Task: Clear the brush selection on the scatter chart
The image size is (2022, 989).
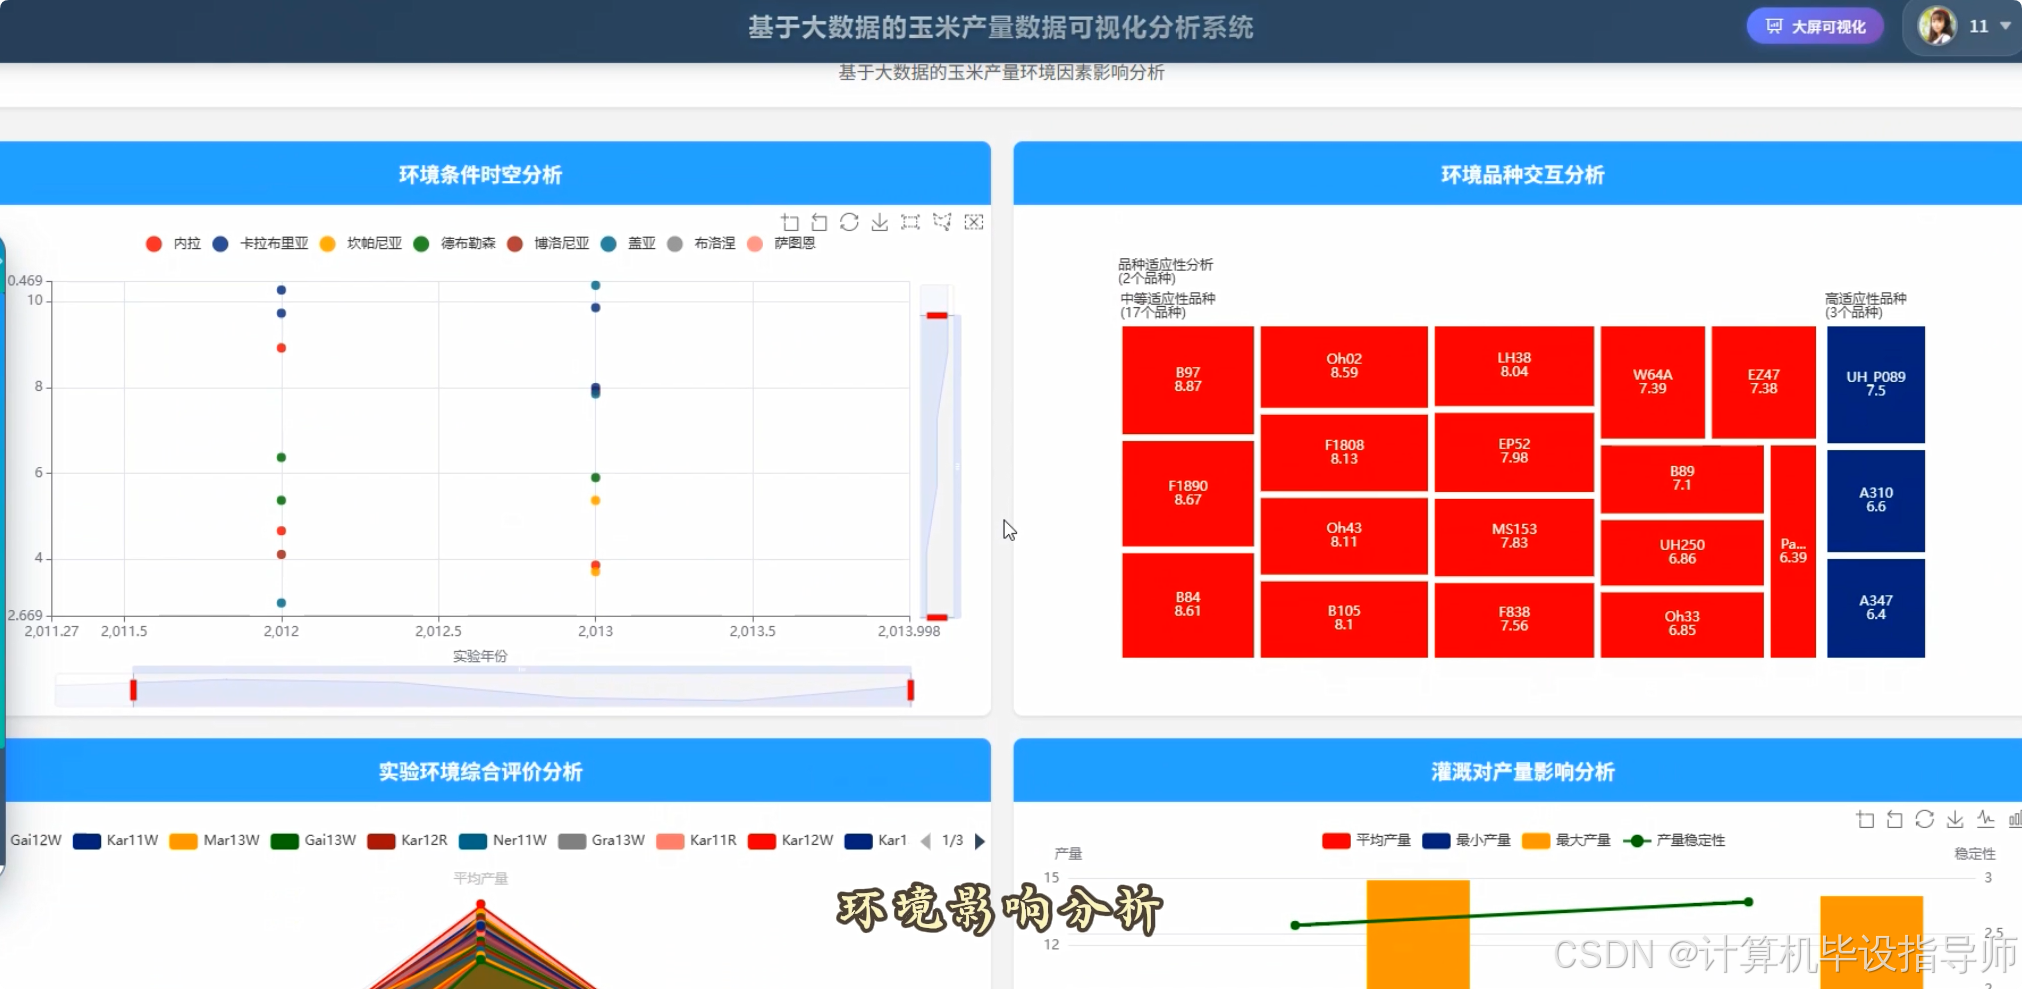Action: [973, 222]
